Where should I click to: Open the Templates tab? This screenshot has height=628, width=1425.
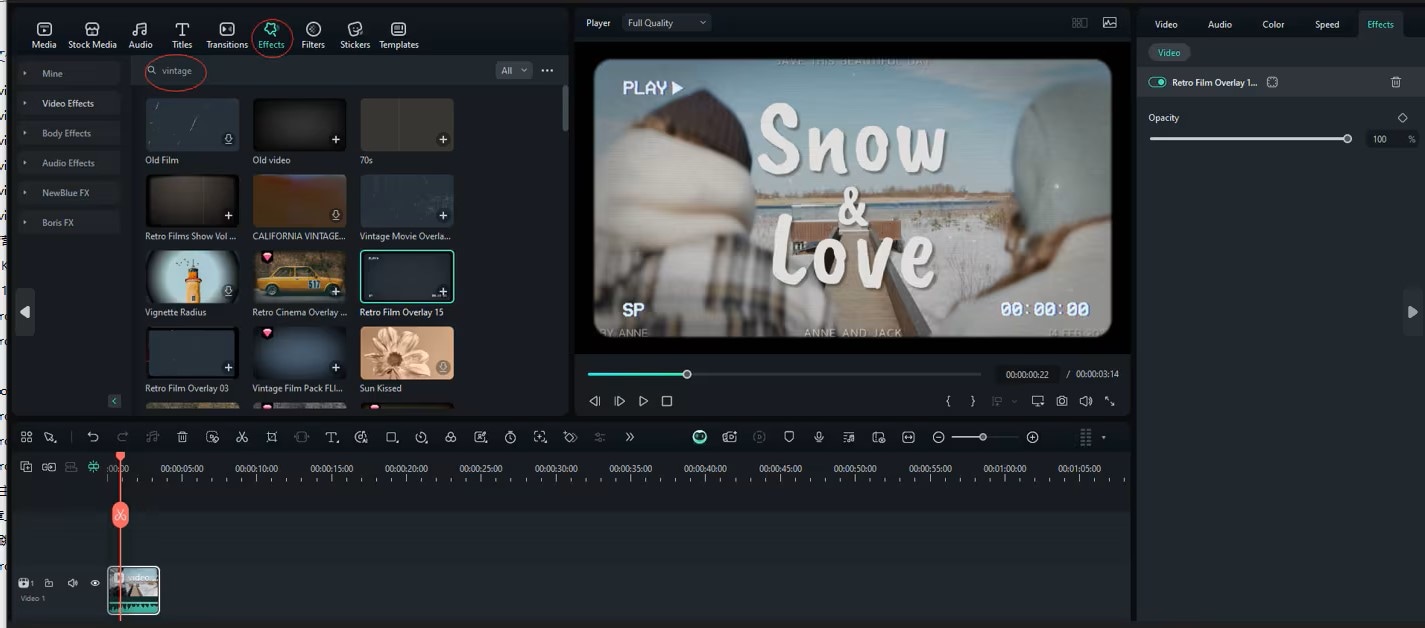pos(399,35)
